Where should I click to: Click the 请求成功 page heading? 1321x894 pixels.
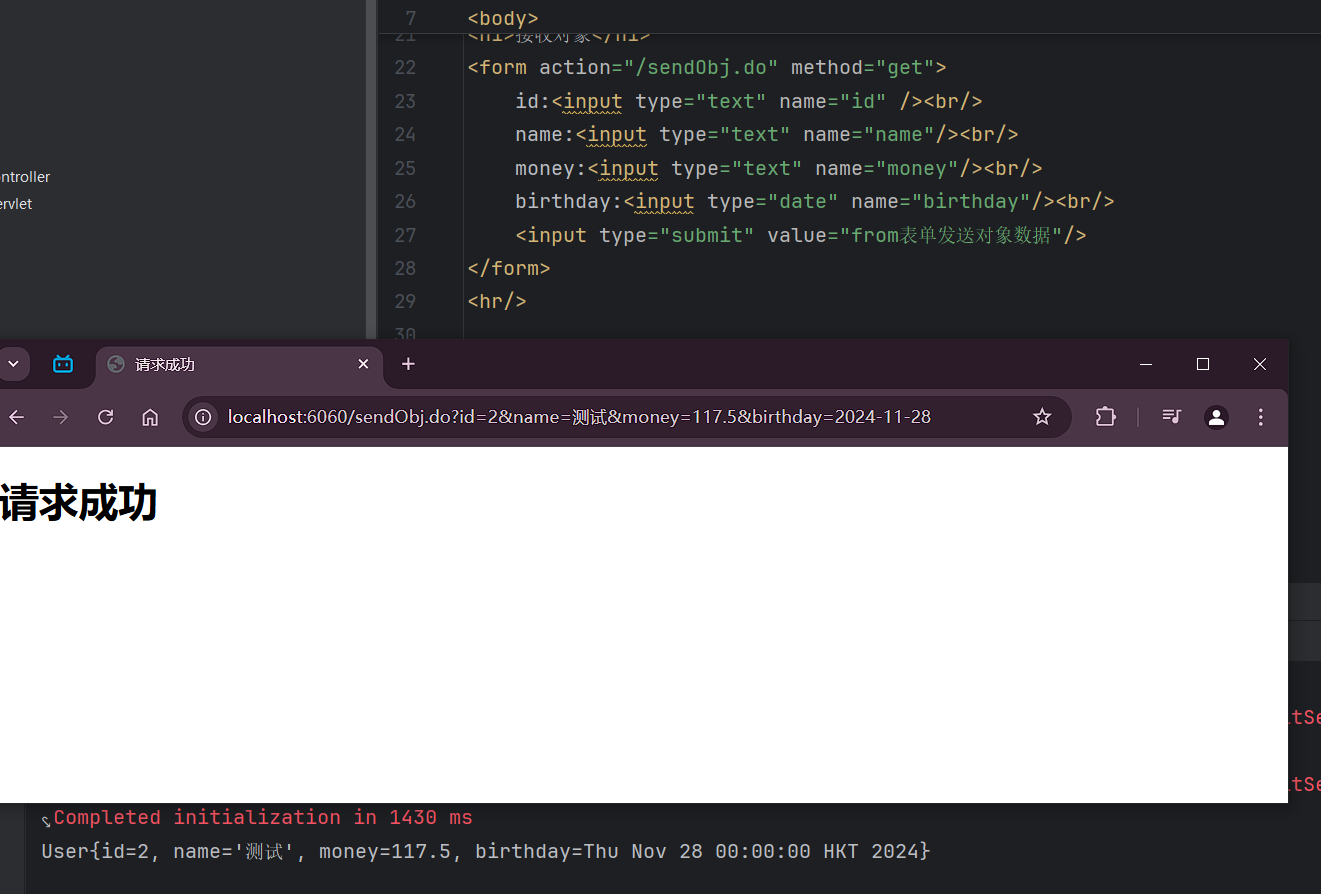coord(79,503)
